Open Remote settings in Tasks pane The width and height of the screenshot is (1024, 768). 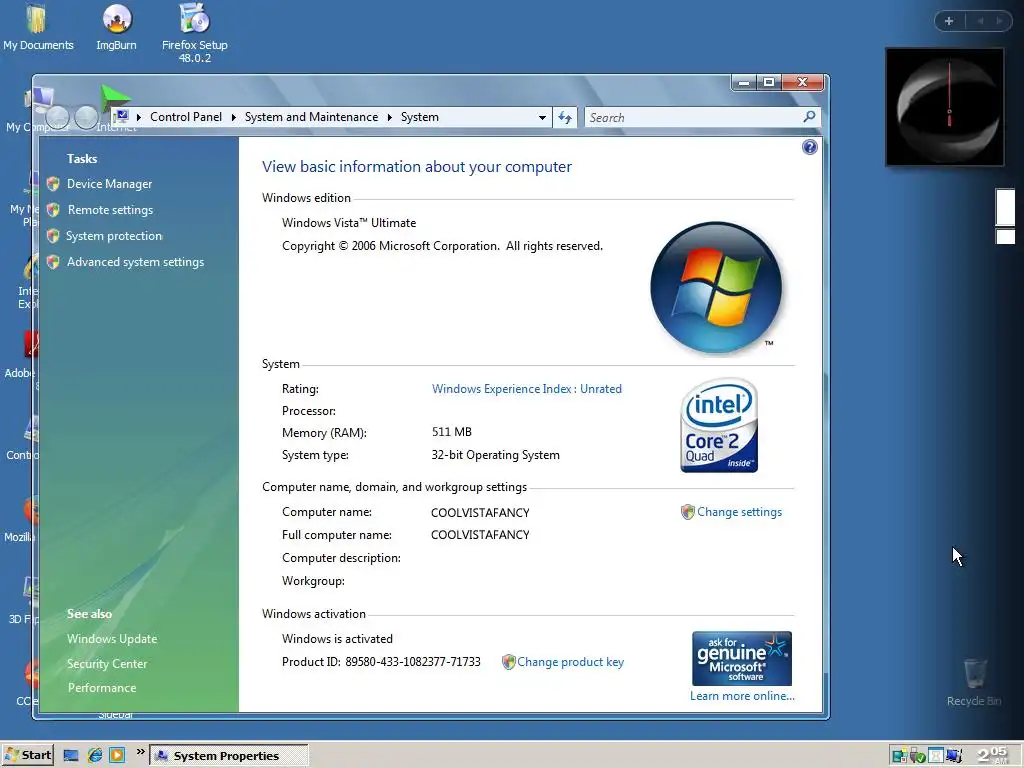point(110,210)
